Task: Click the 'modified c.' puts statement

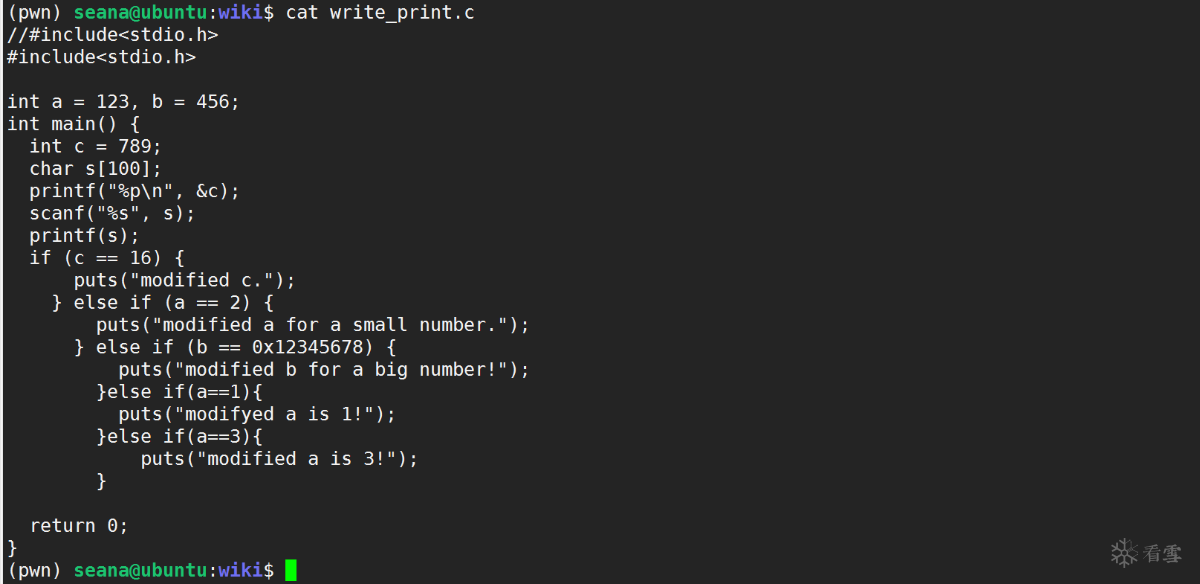Action: click(184, 280)
